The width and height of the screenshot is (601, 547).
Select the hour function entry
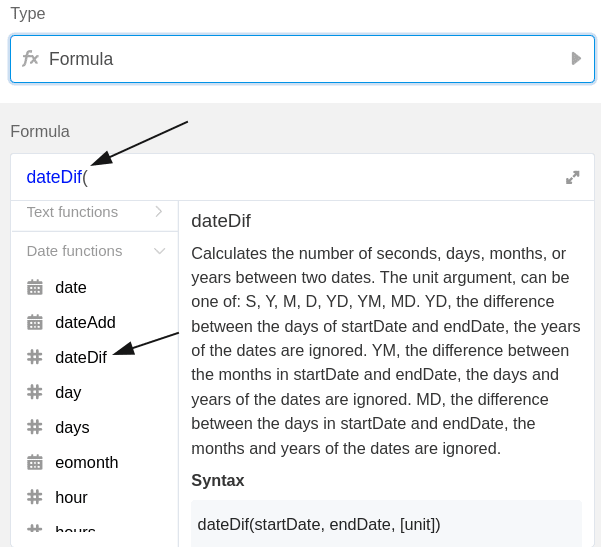click(71, 497)
